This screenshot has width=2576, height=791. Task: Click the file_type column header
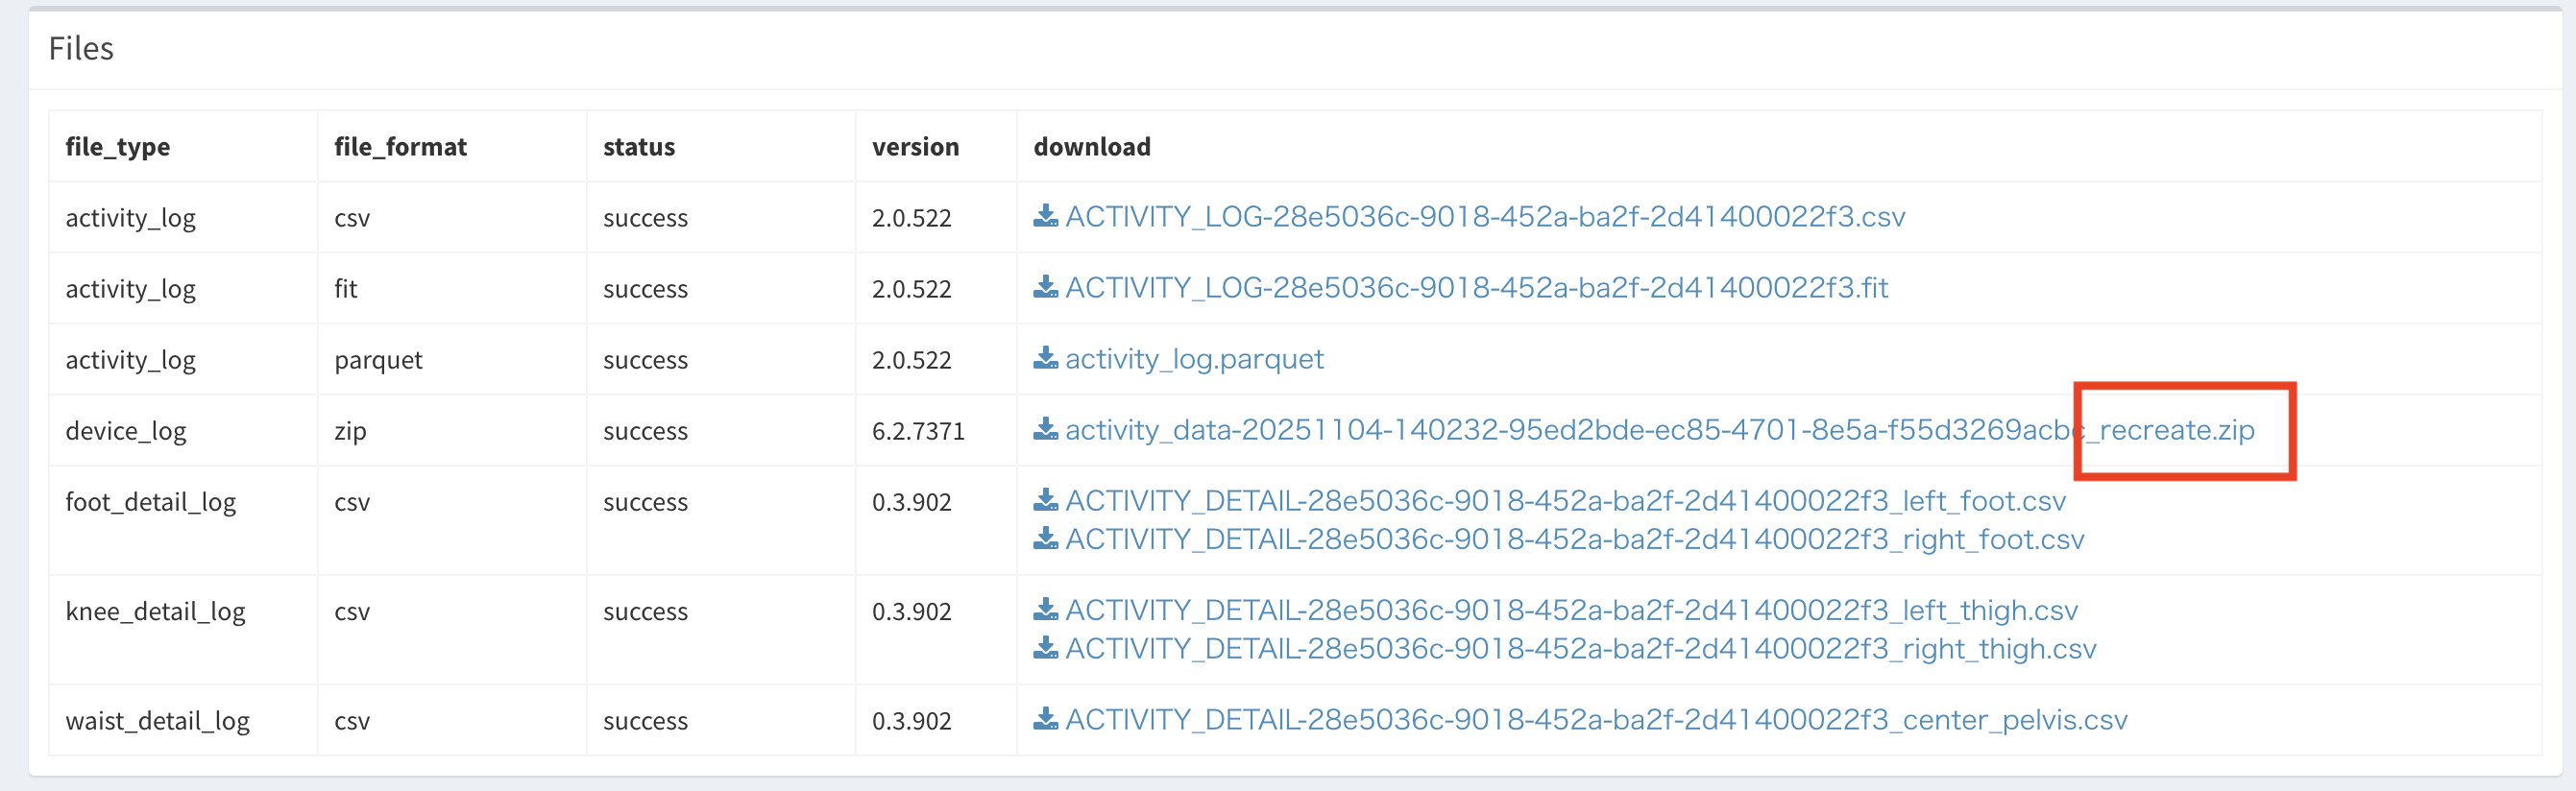[118, 147]
